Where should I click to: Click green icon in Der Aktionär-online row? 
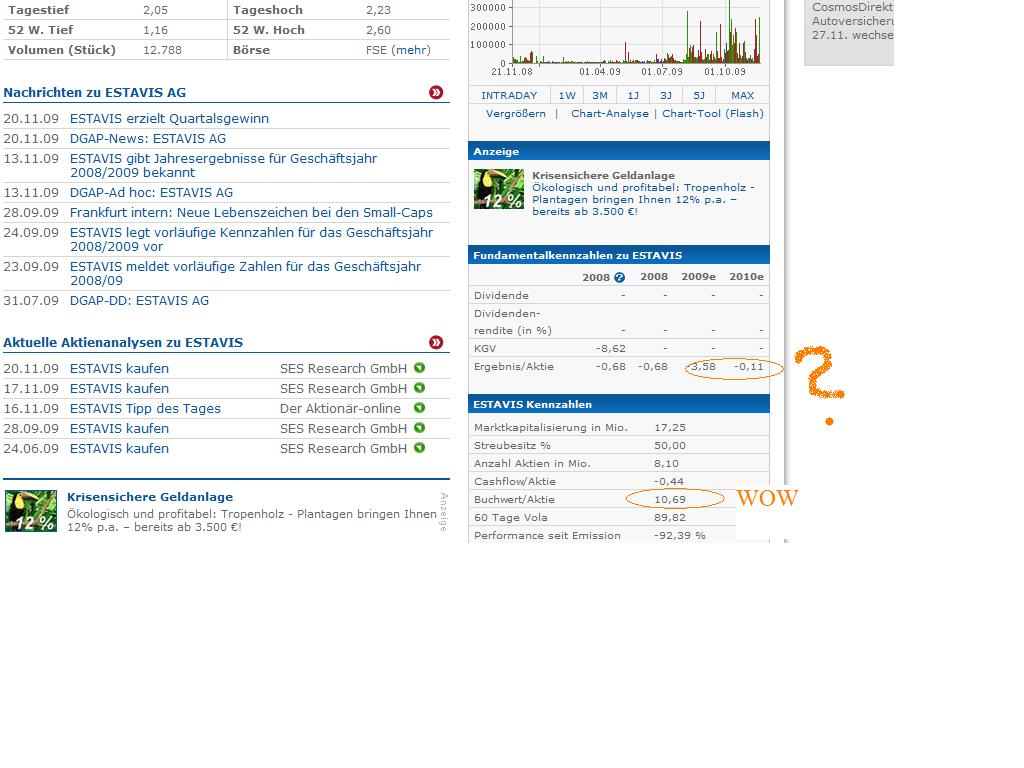419,408
